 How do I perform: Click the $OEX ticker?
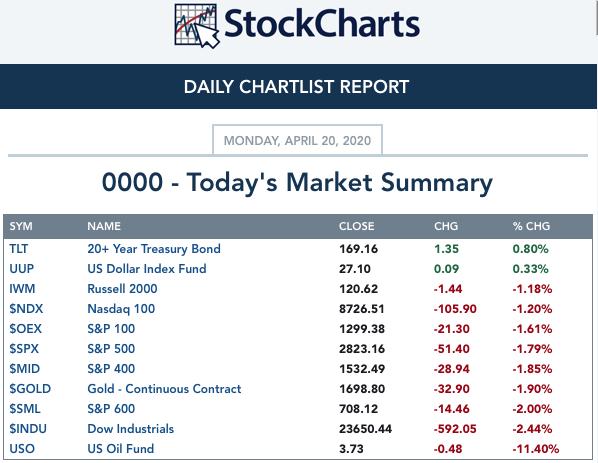(x=25, y=328)
